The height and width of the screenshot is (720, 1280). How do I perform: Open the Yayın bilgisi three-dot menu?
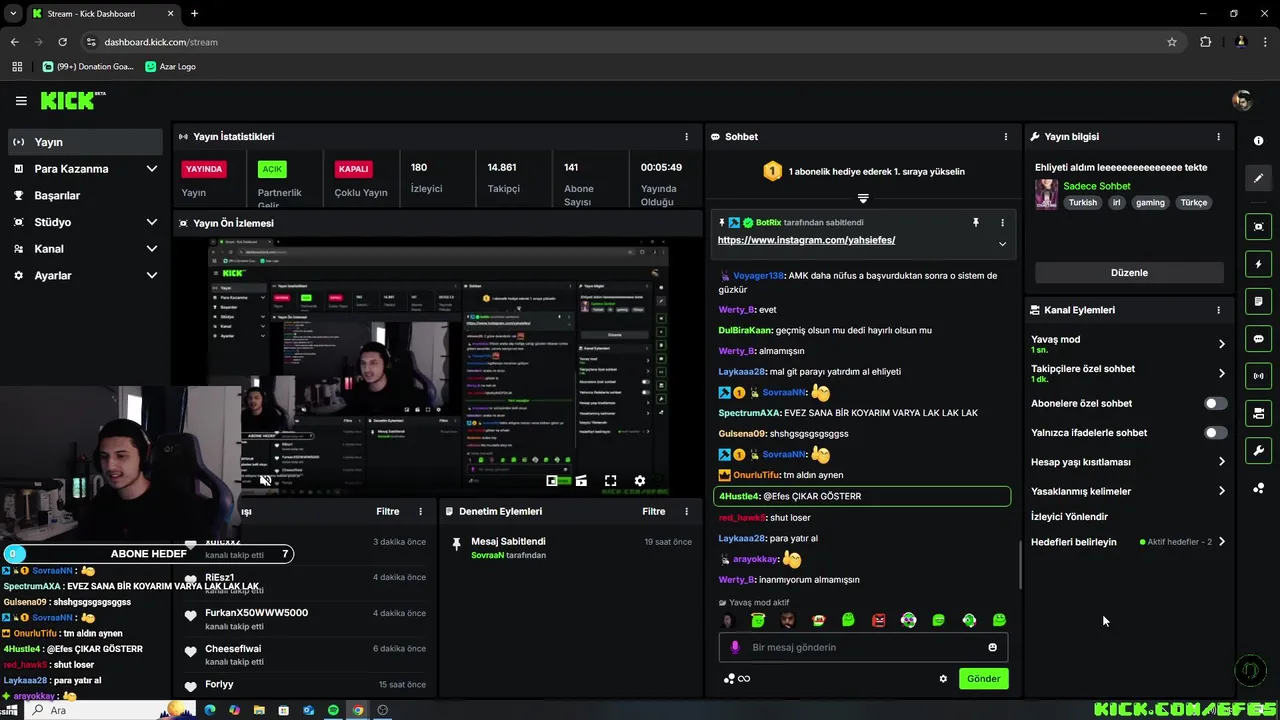pos(1218,137)
